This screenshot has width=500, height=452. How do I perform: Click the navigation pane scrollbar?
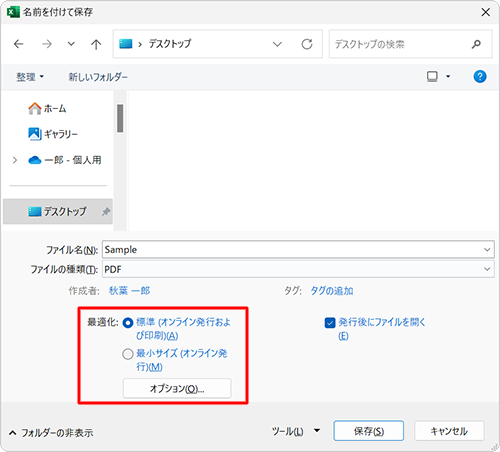[120, 118]
